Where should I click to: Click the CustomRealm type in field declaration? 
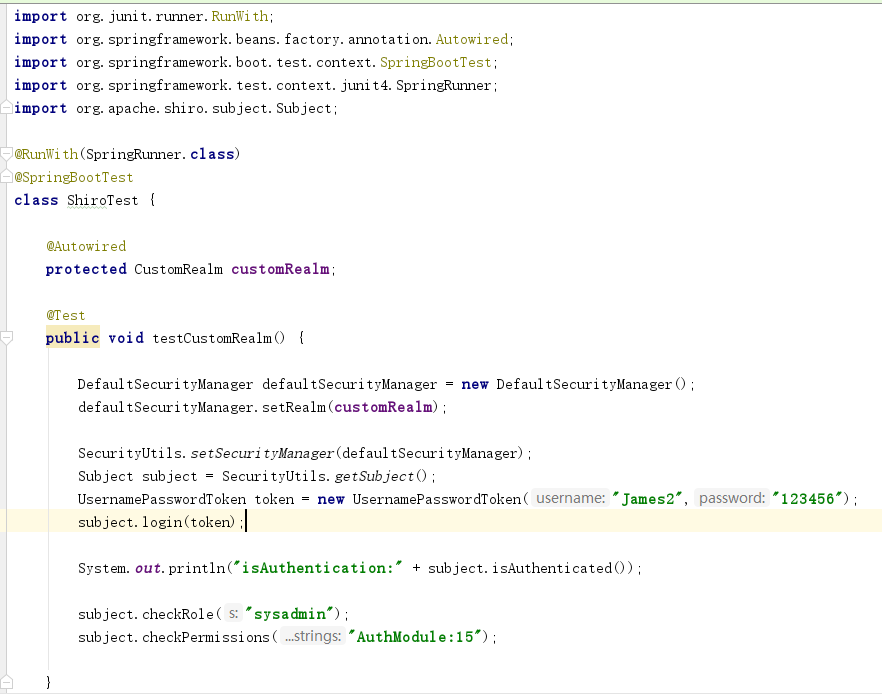pyautogui.click(x=178, y=269)
